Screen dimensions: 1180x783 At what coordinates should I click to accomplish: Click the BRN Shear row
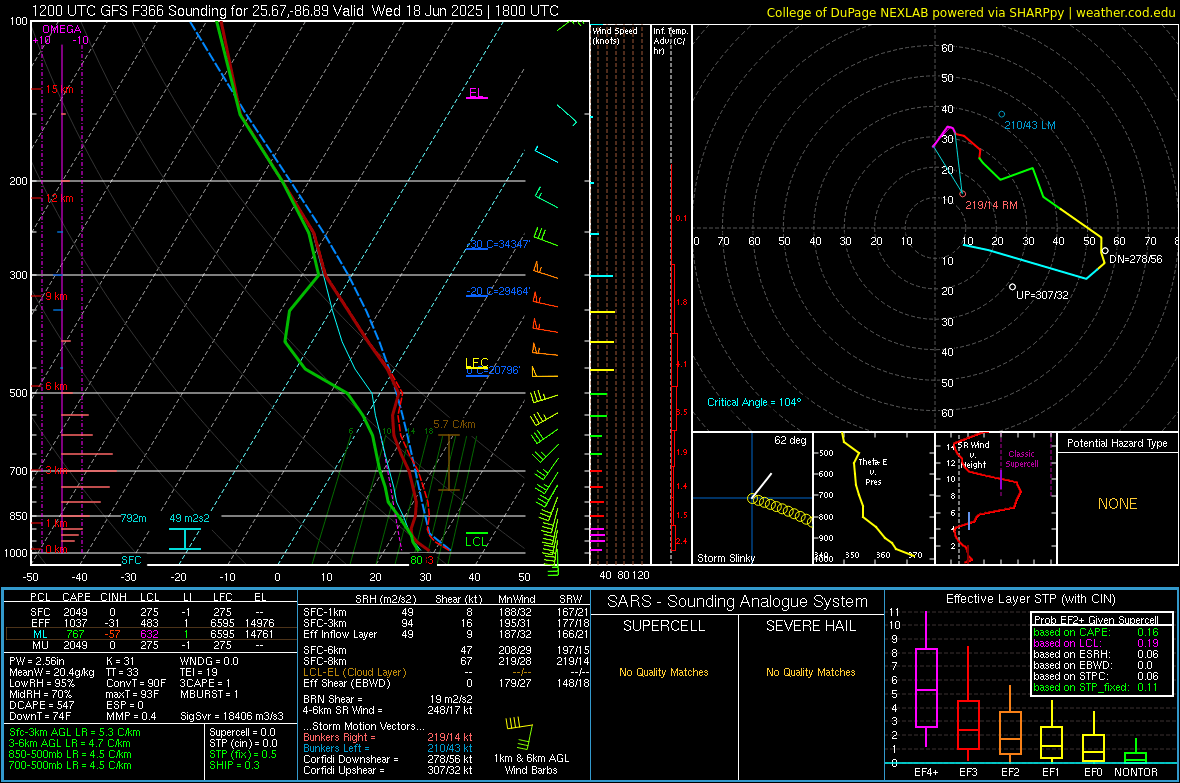tap(388, 699)
